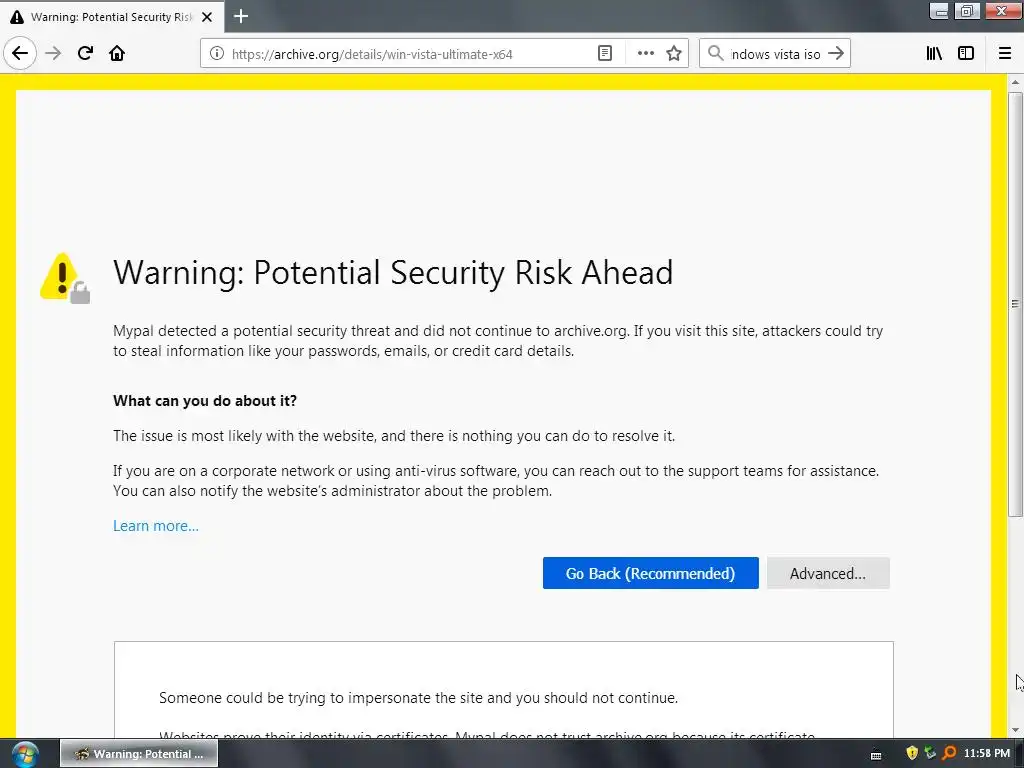1024x768 pixels.
Task: Follow the Learn more… link
Action: point(156,526)
